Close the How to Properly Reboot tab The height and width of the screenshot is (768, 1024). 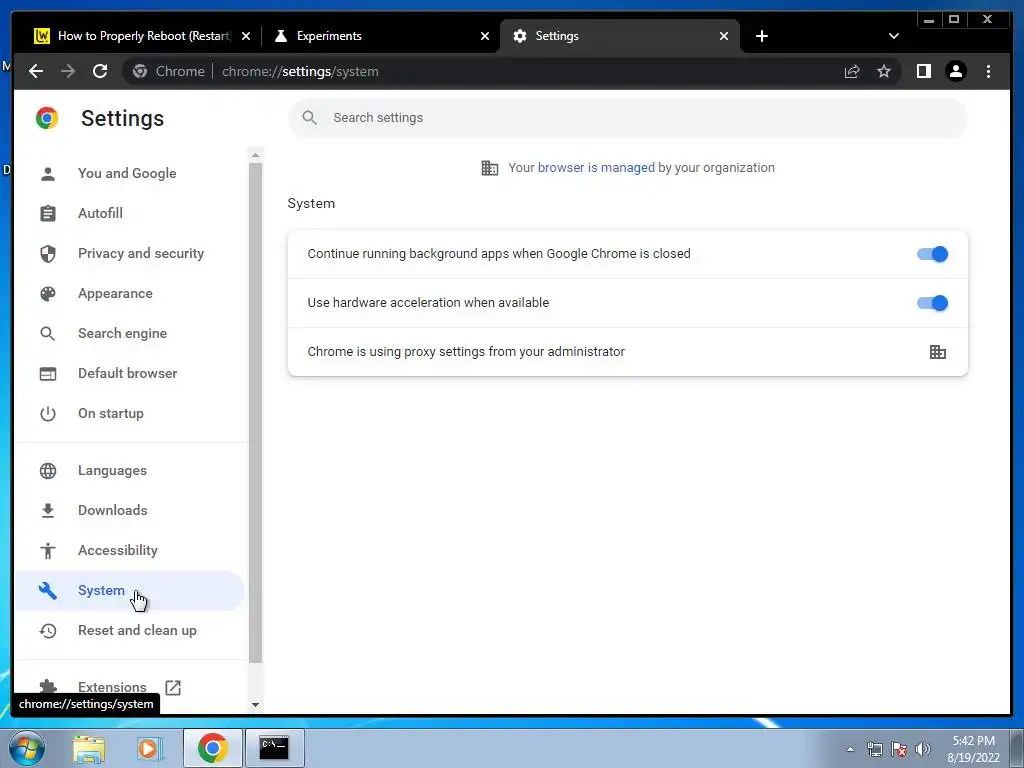click(x=246, y=36)
